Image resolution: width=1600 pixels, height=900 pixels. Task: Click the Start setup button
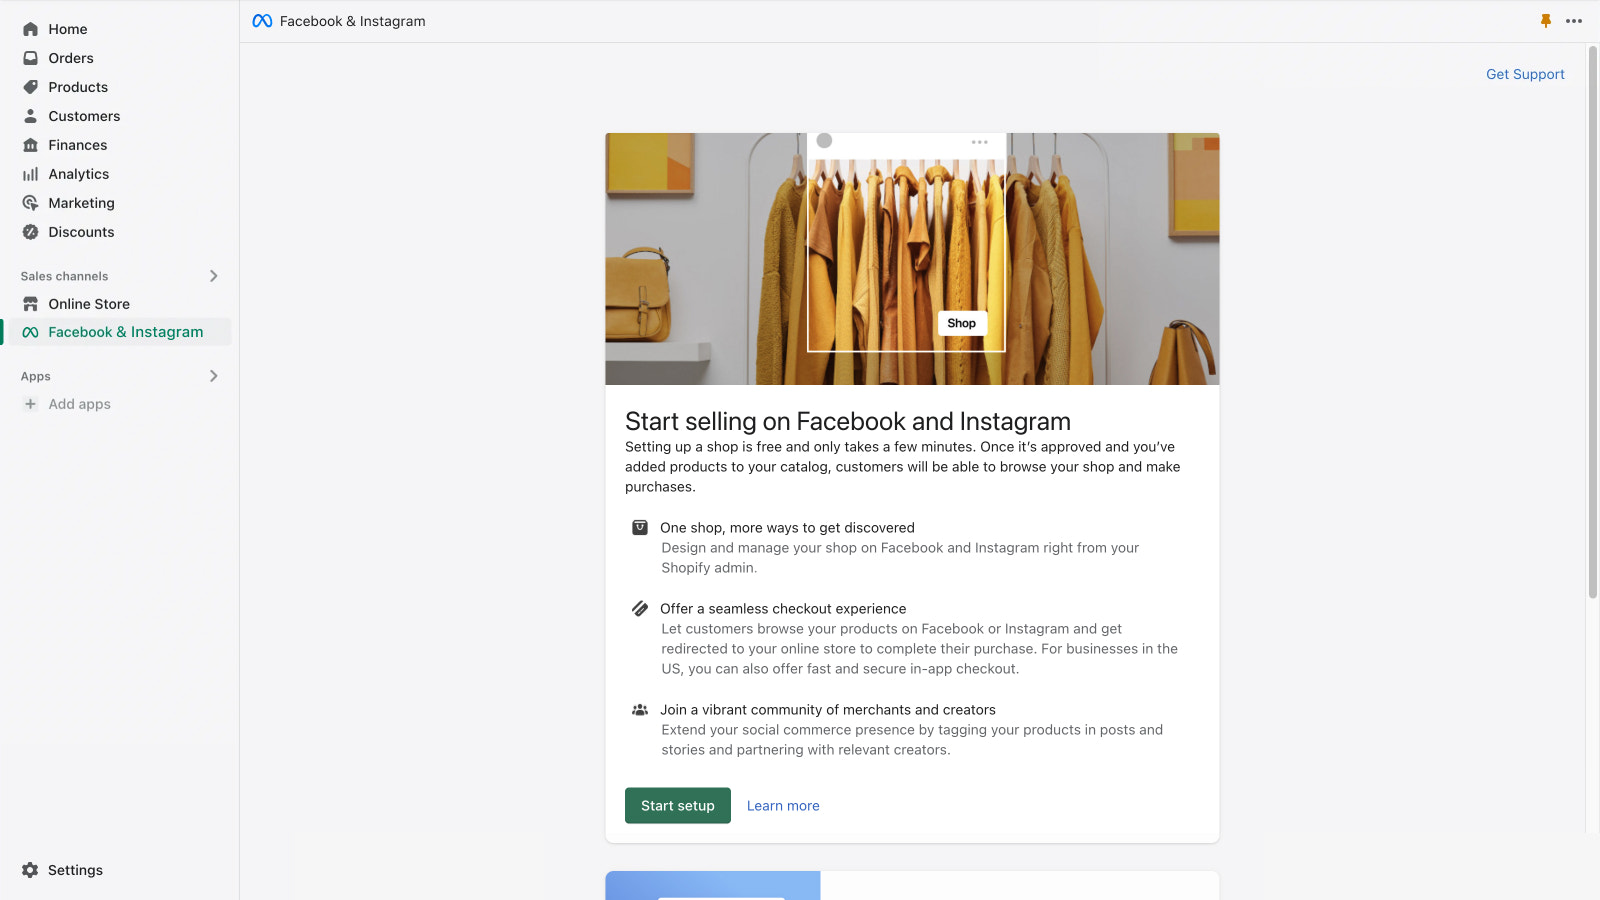677,805
